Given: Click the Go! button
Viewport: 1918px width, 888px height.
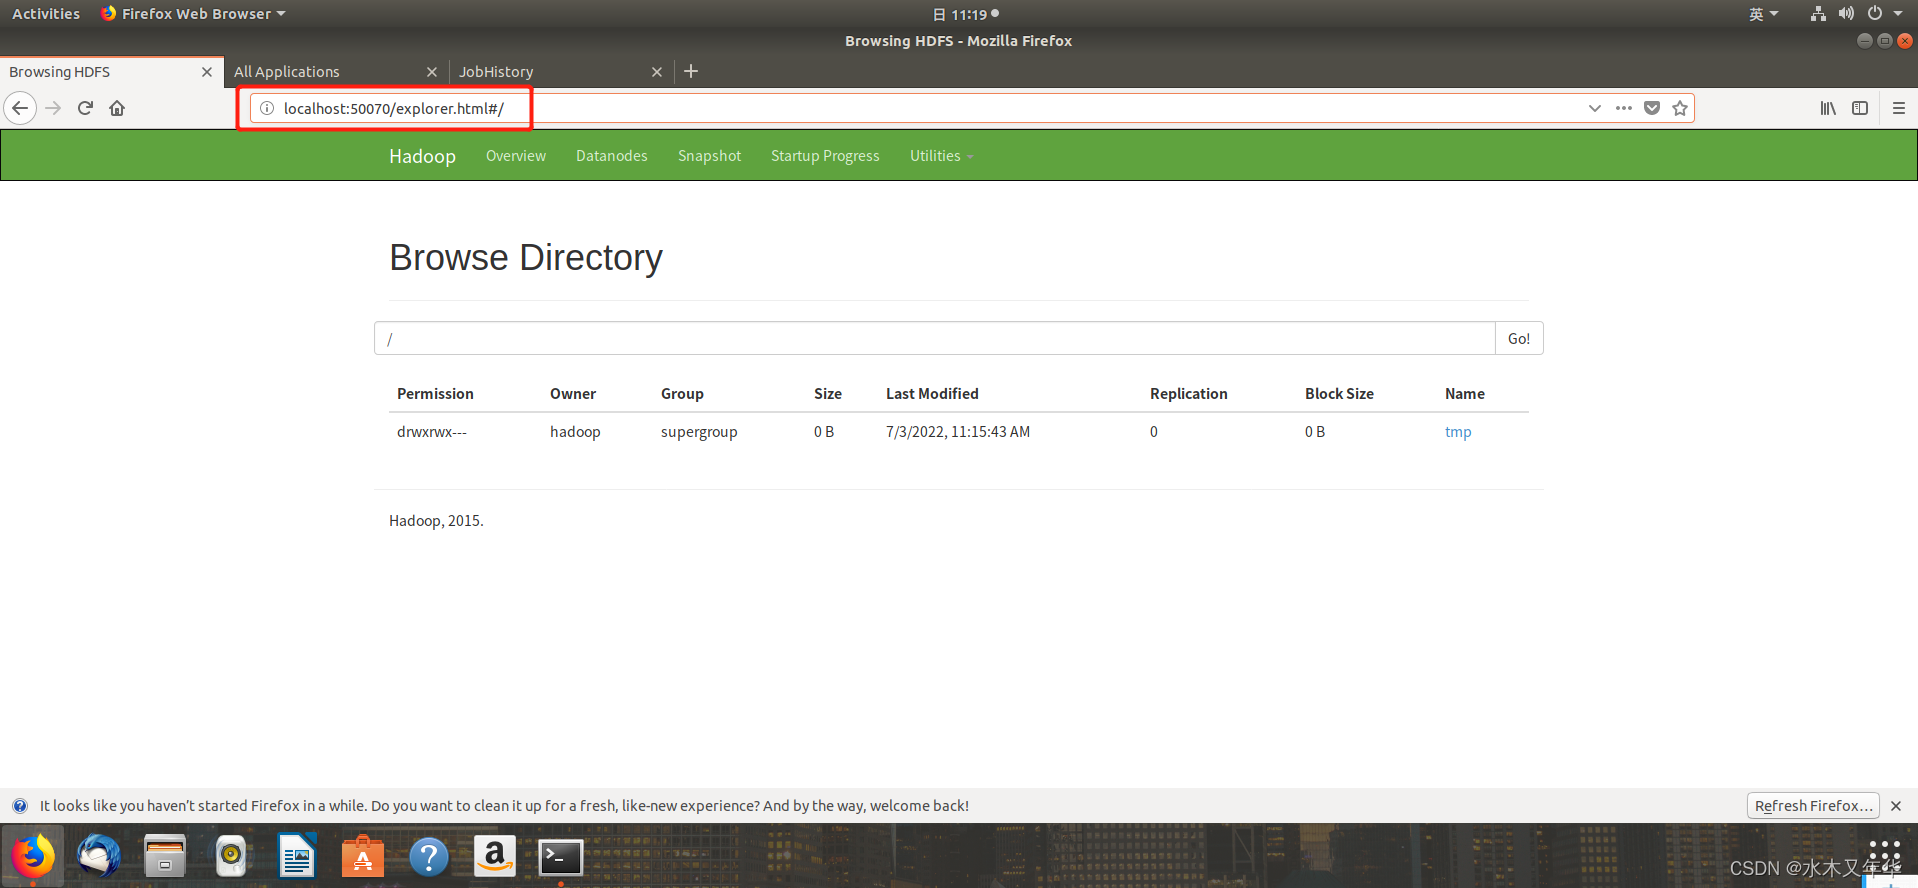Looking at the screenshot, I should (x=1519, y=338).
